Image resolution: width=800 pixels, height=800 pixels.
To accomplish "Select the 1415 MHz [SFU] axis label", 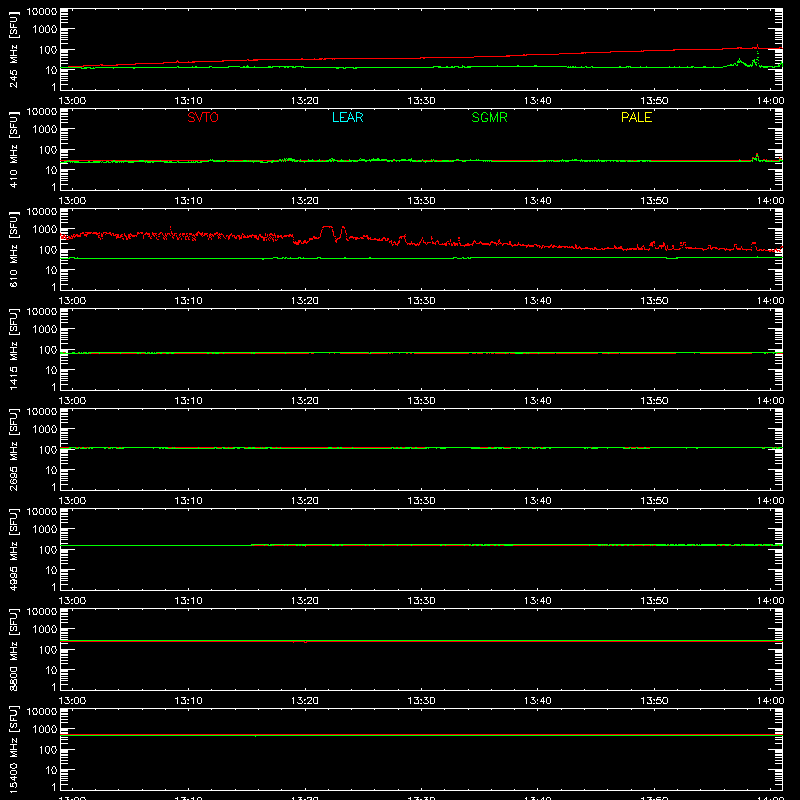I will [x=13, y=349].
